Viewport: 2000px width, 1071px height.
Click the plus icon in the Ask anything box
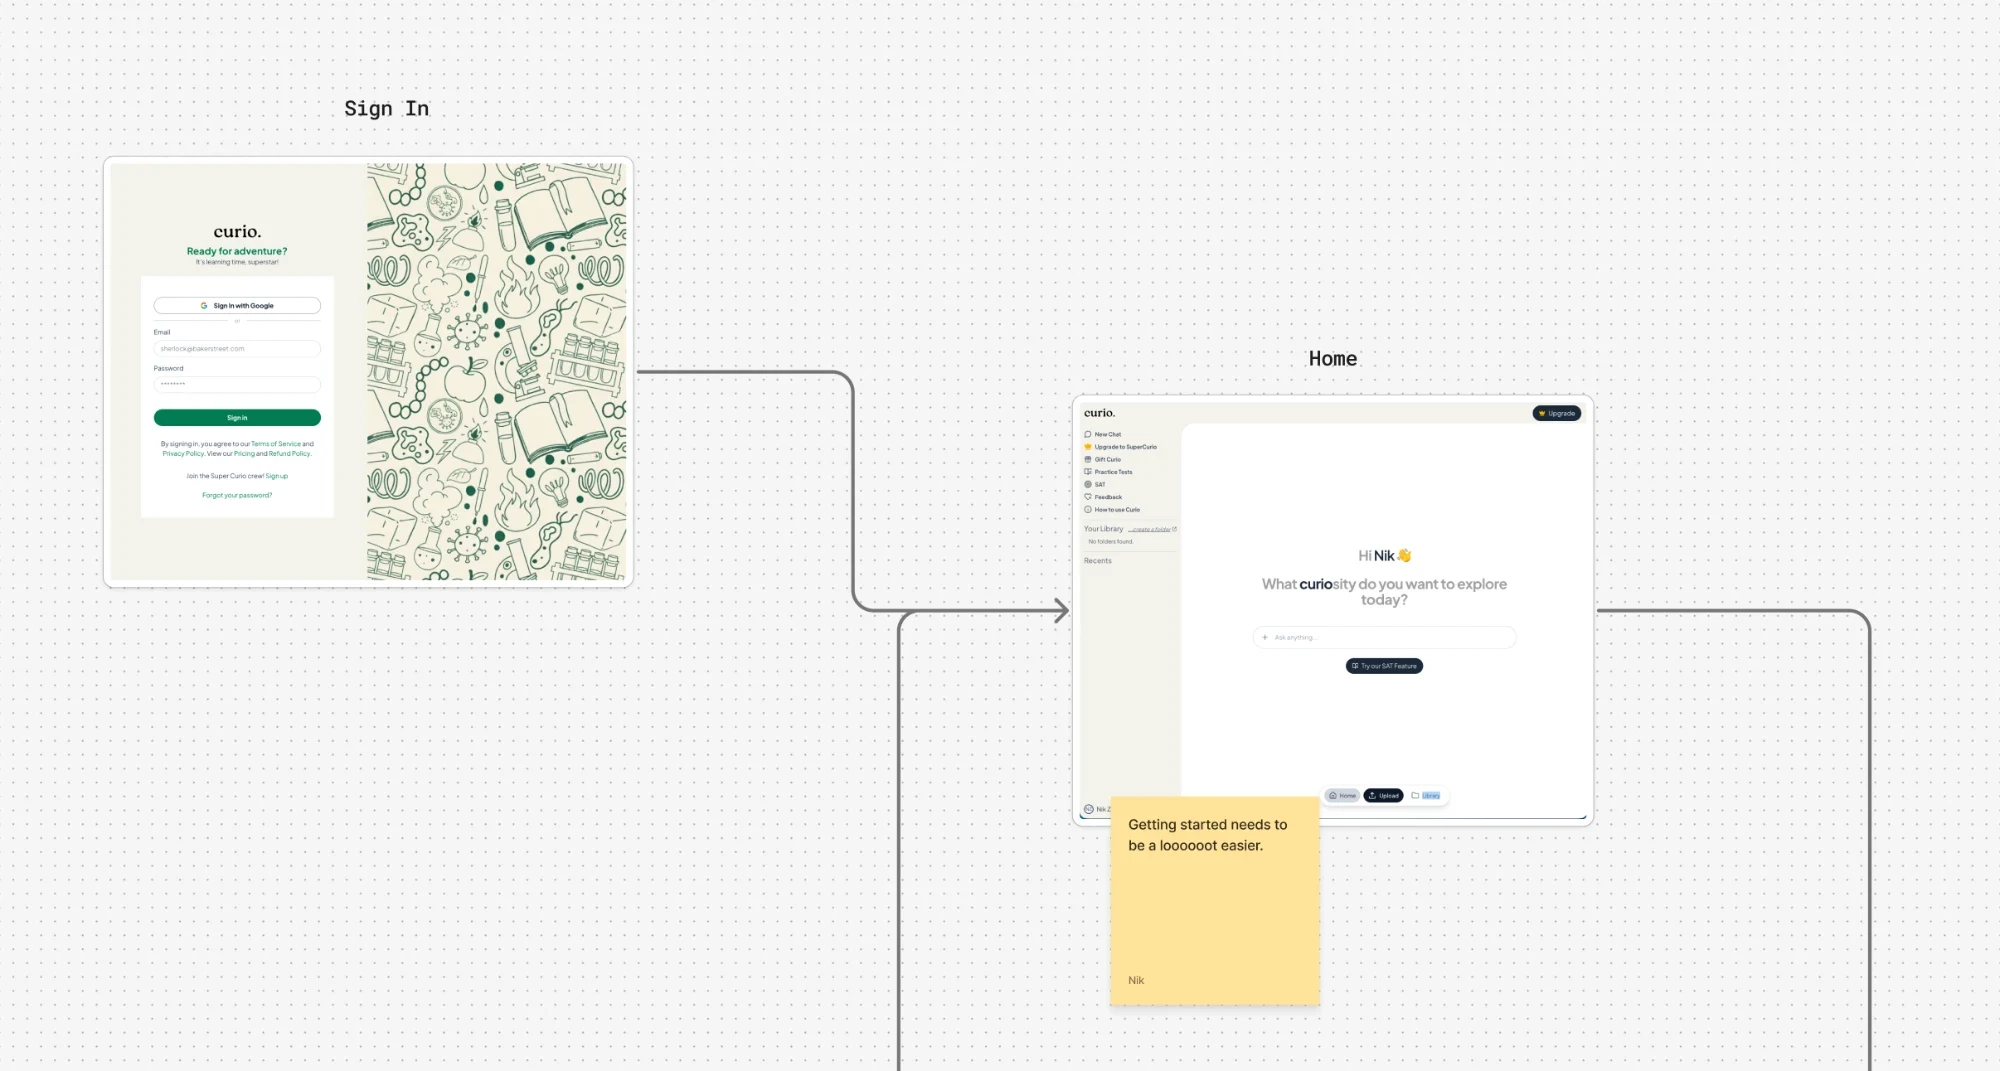click(x=1265, y=637)
